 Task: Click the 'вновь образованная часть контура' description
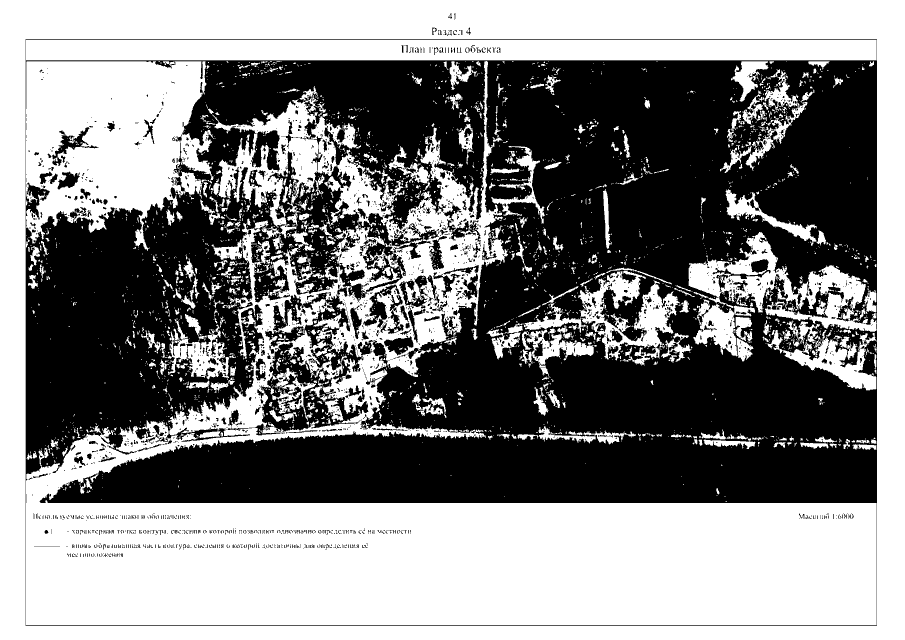pyautogui.click(x=220, y=548)
